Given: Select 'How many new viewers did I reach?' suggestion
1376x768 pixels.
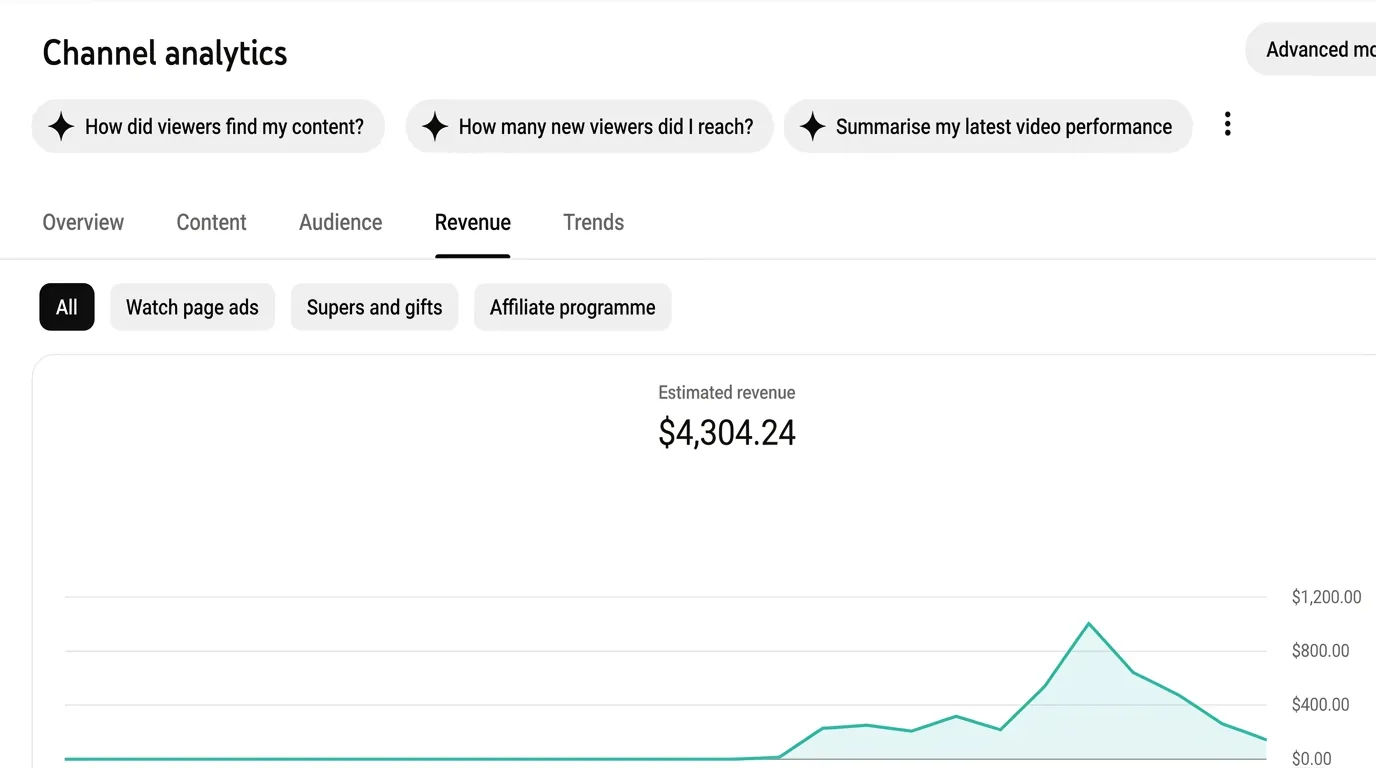Looking at the screenshot, I should click(x=589, y=126).
